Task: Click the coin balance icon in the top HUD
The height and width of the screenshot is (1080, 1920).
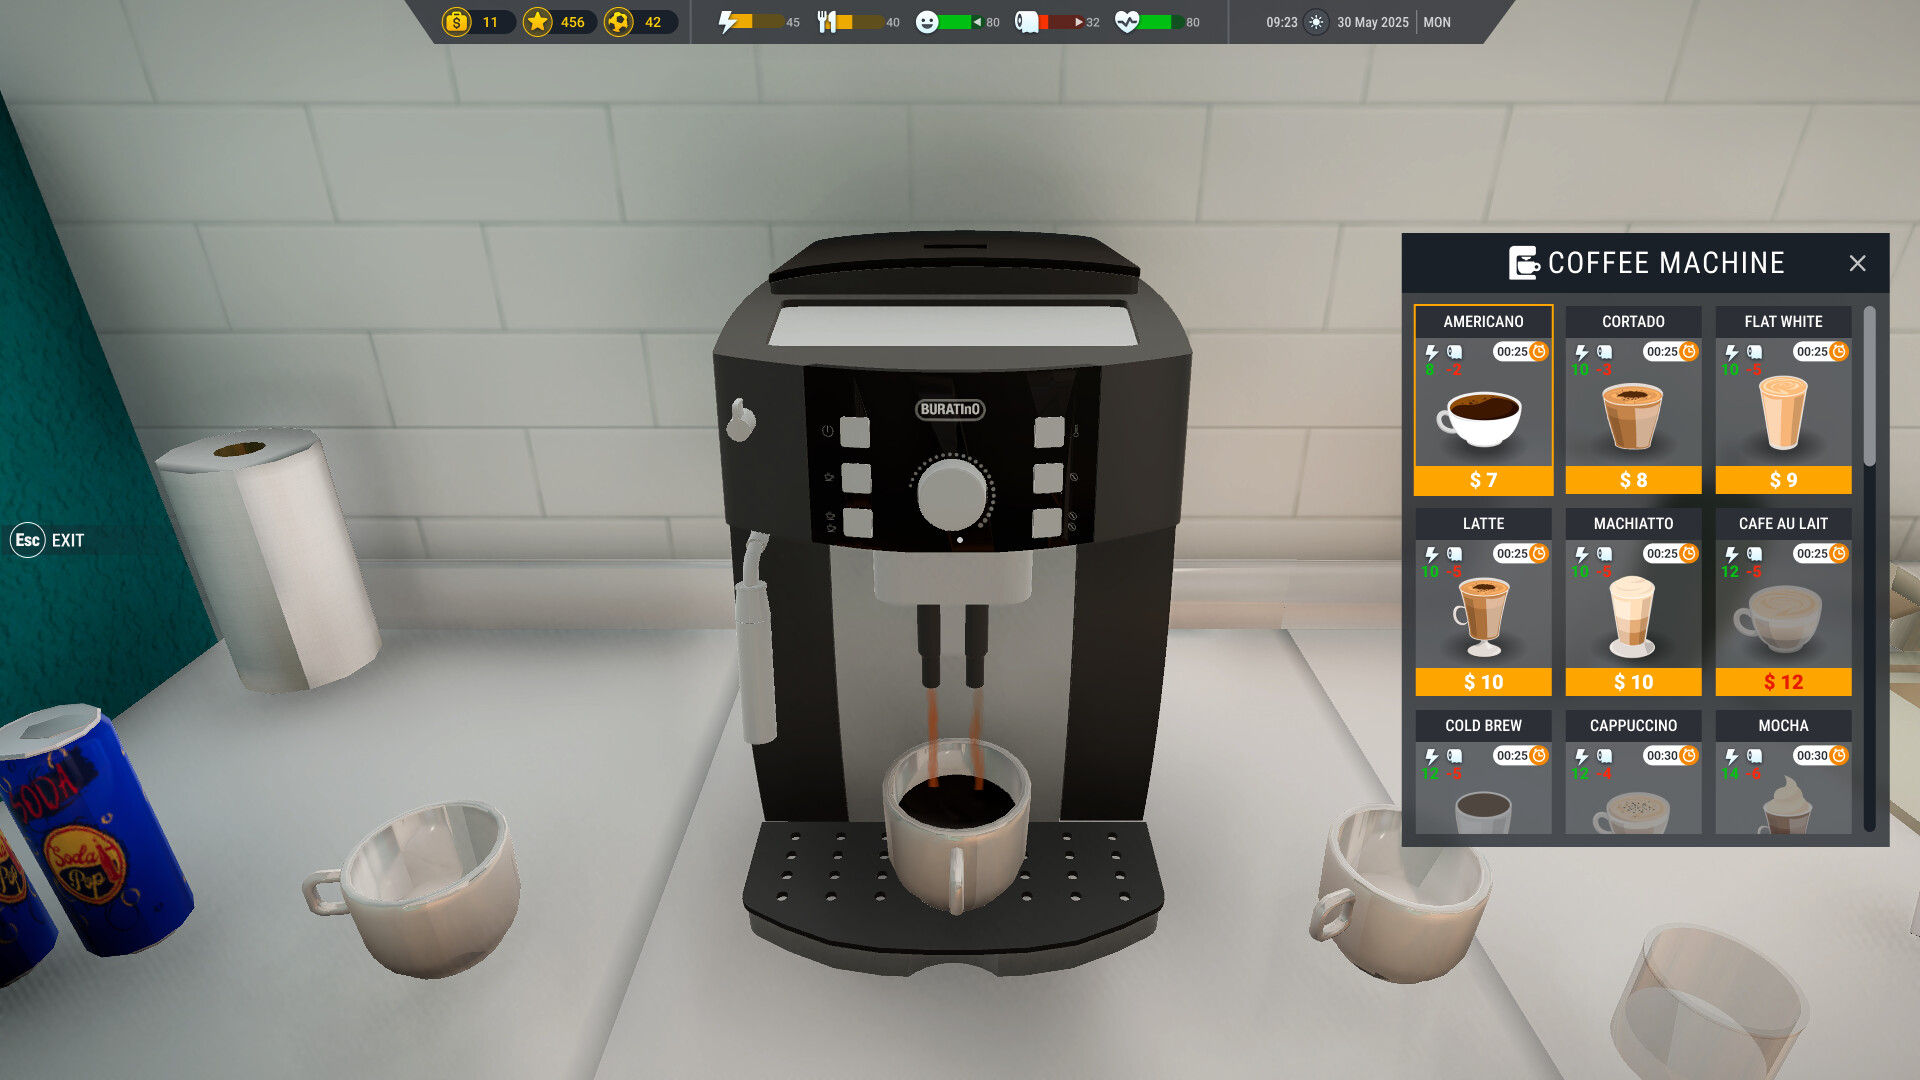Action: (456, 21)
